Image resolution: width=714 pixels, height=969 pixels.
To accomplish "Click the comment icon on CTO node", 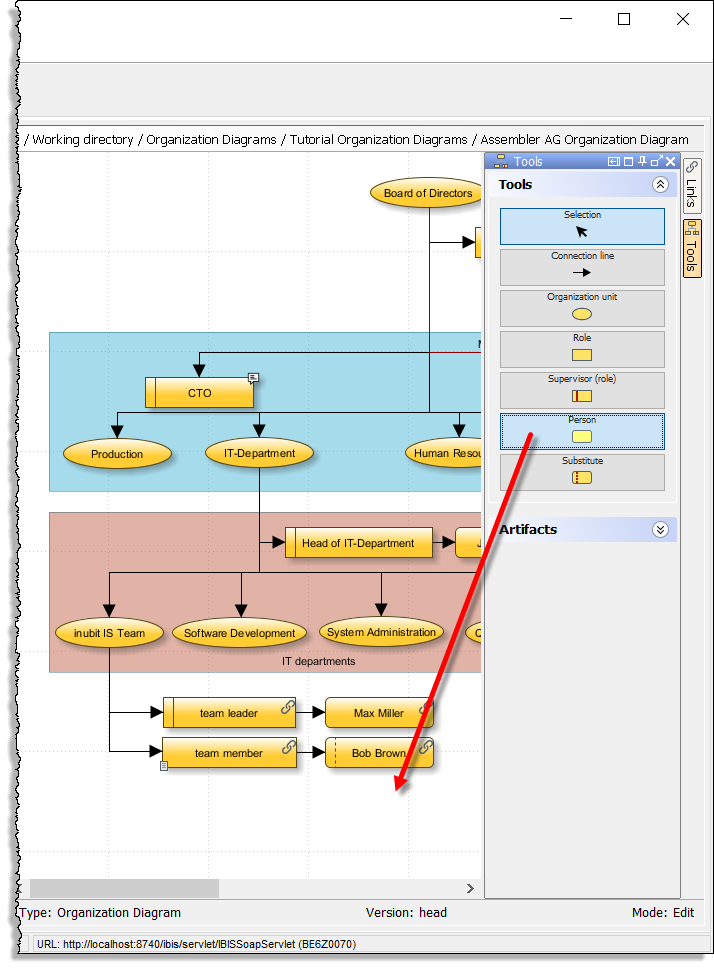I will [x=253, y=378].
